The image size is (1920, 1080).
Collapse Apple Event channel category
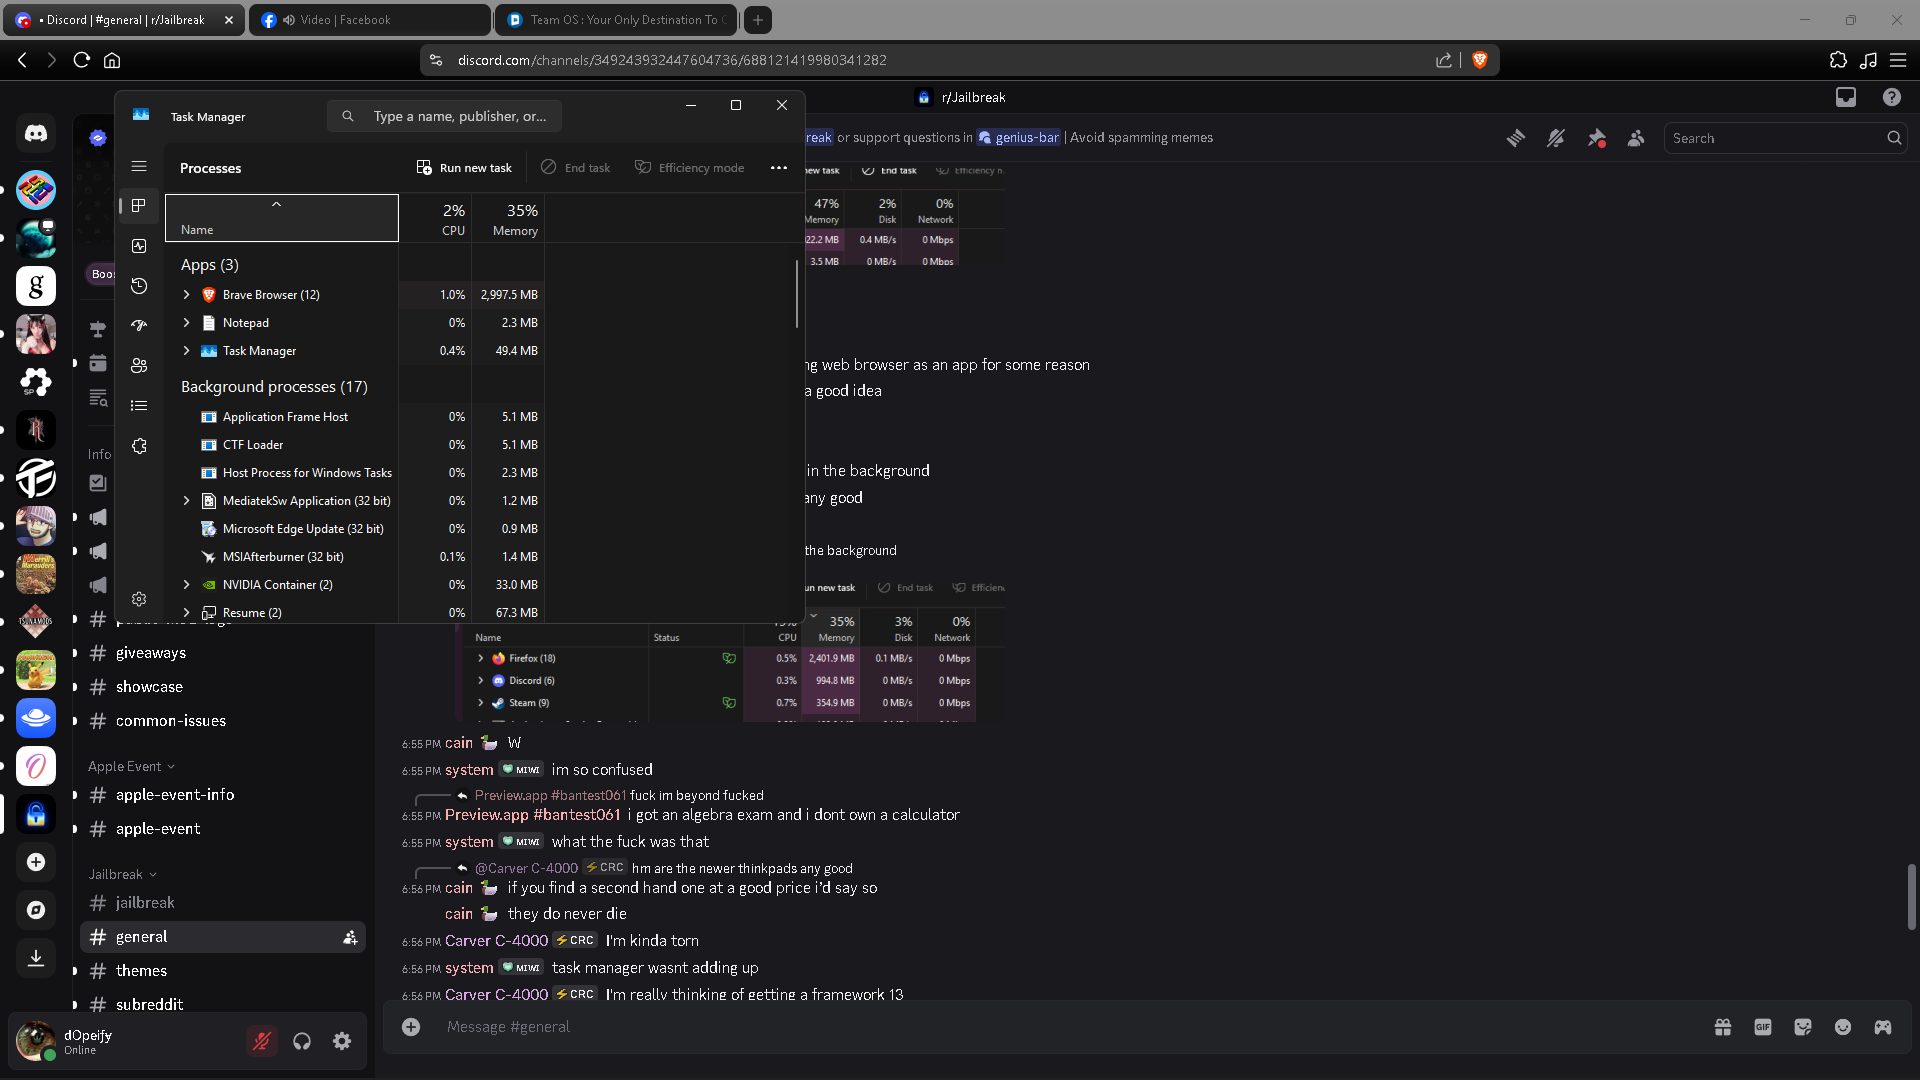pos(131,767)
